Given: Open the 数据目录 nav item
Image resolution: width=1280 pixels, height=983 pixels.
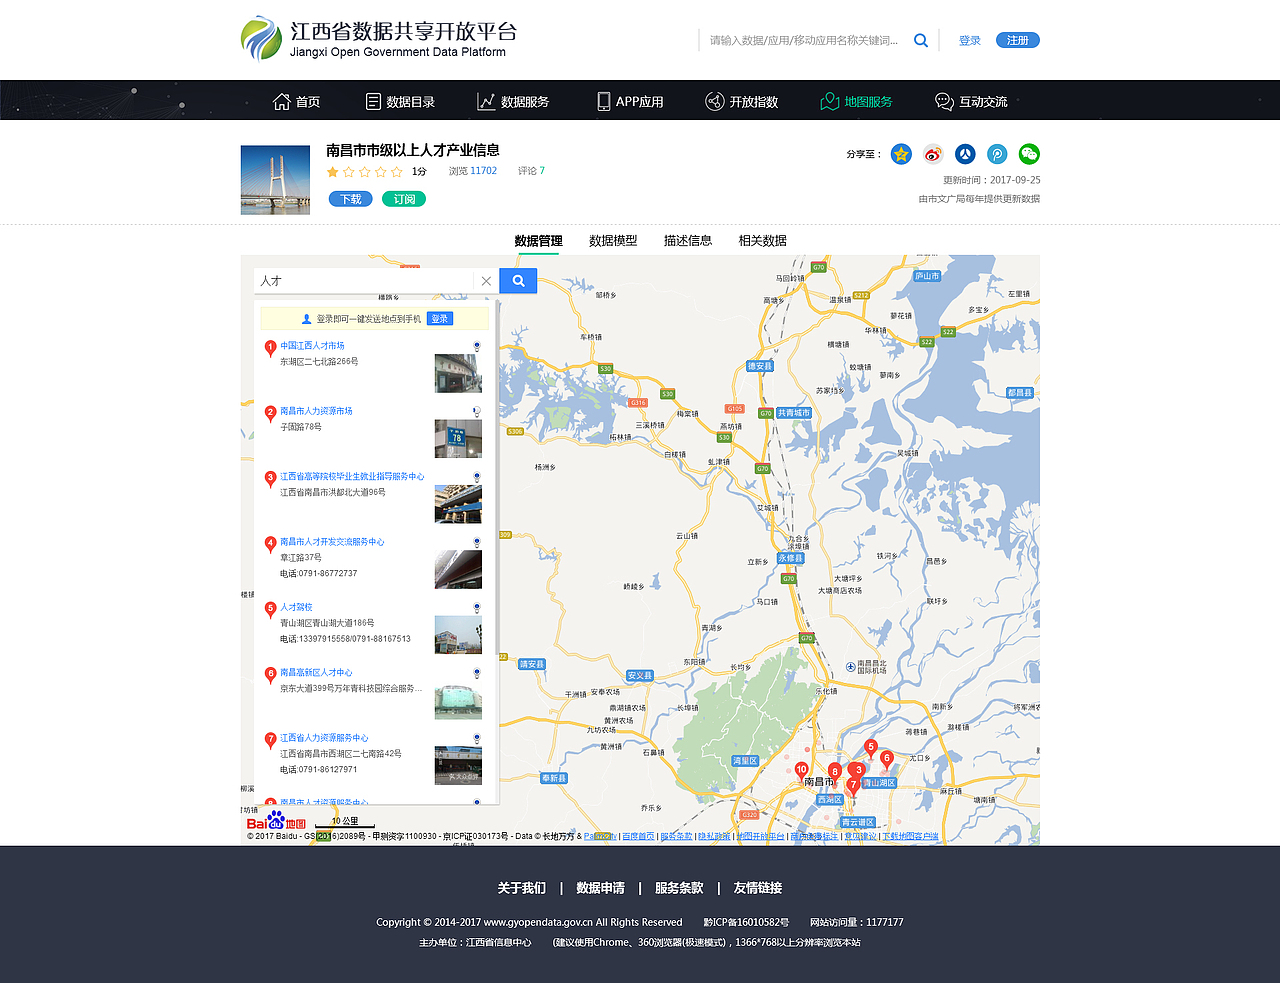Looking at the screenshot, I should tap(400, 101).
